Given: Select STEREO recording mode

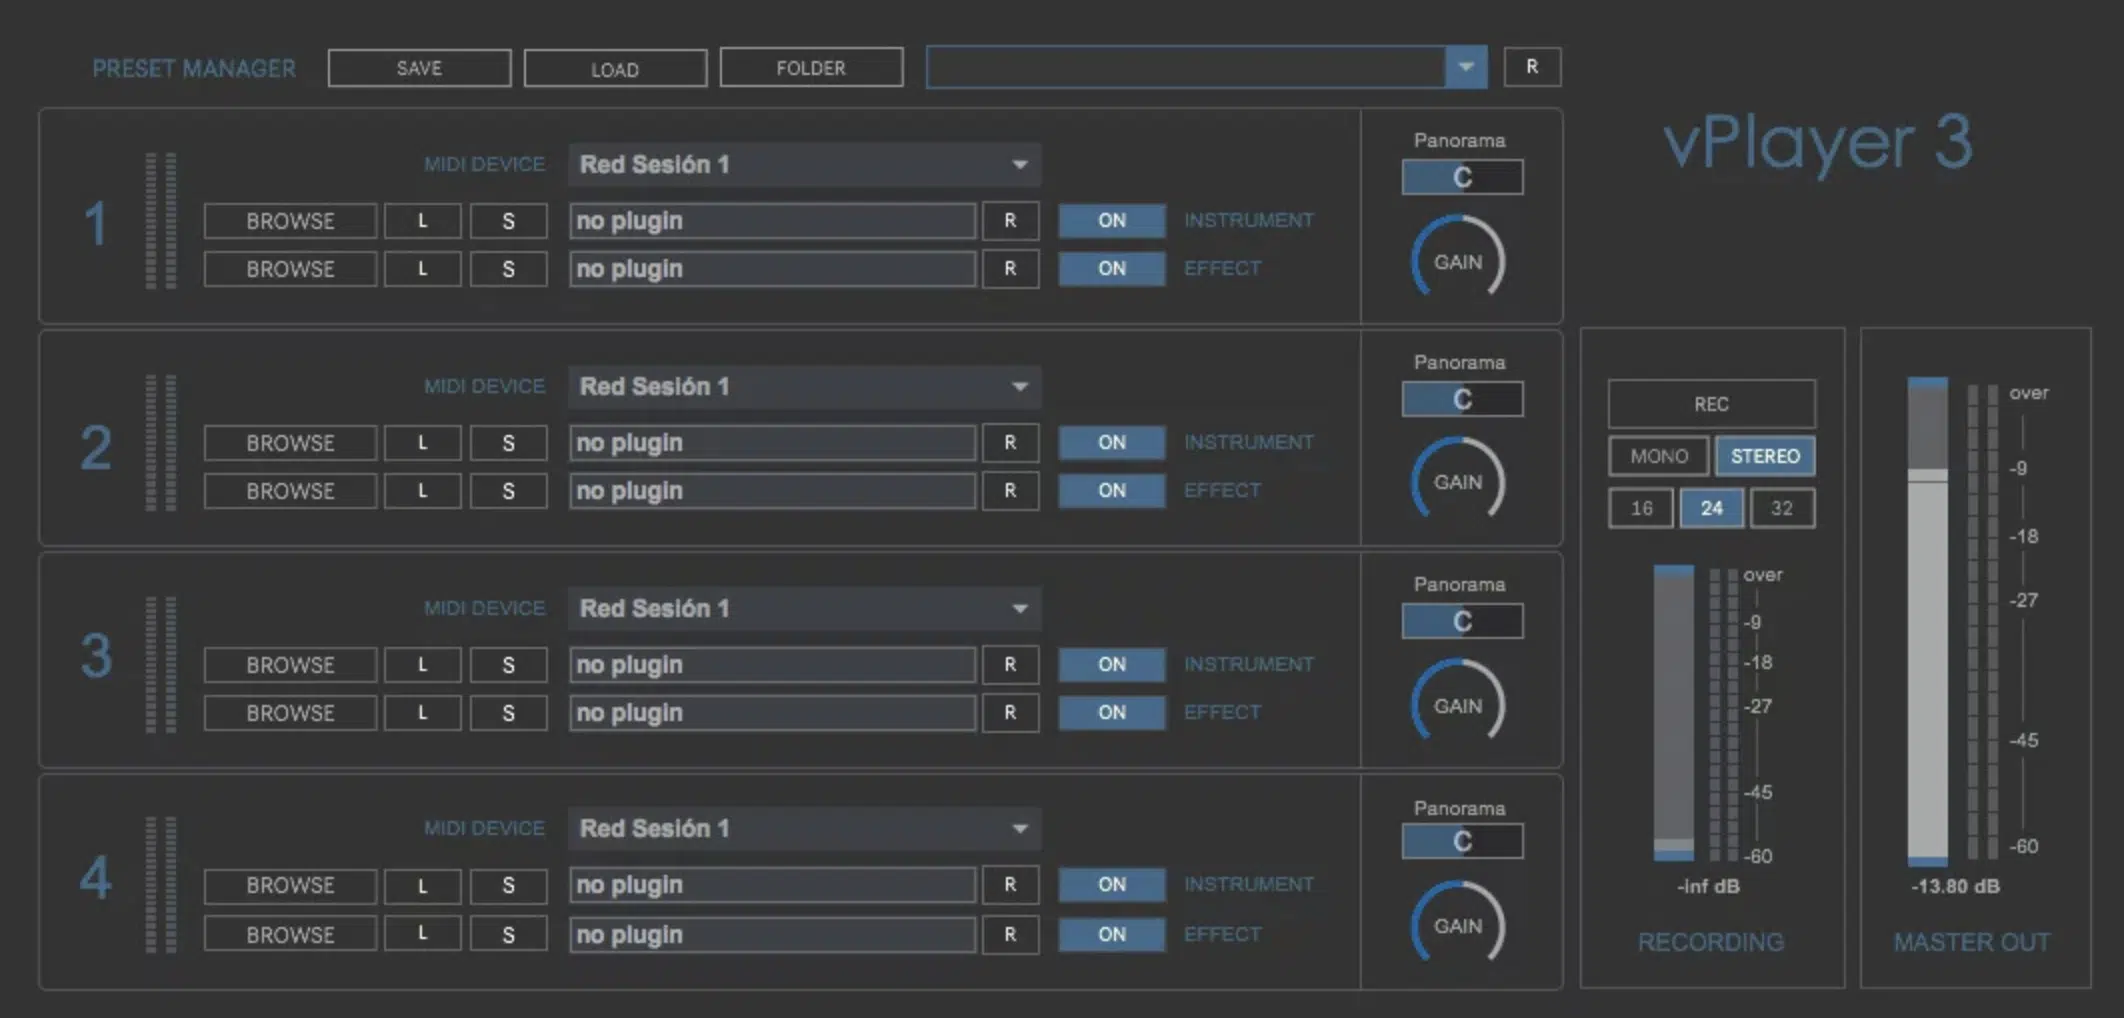Looking at the screenshot, I should click(x=1765, y=456).
